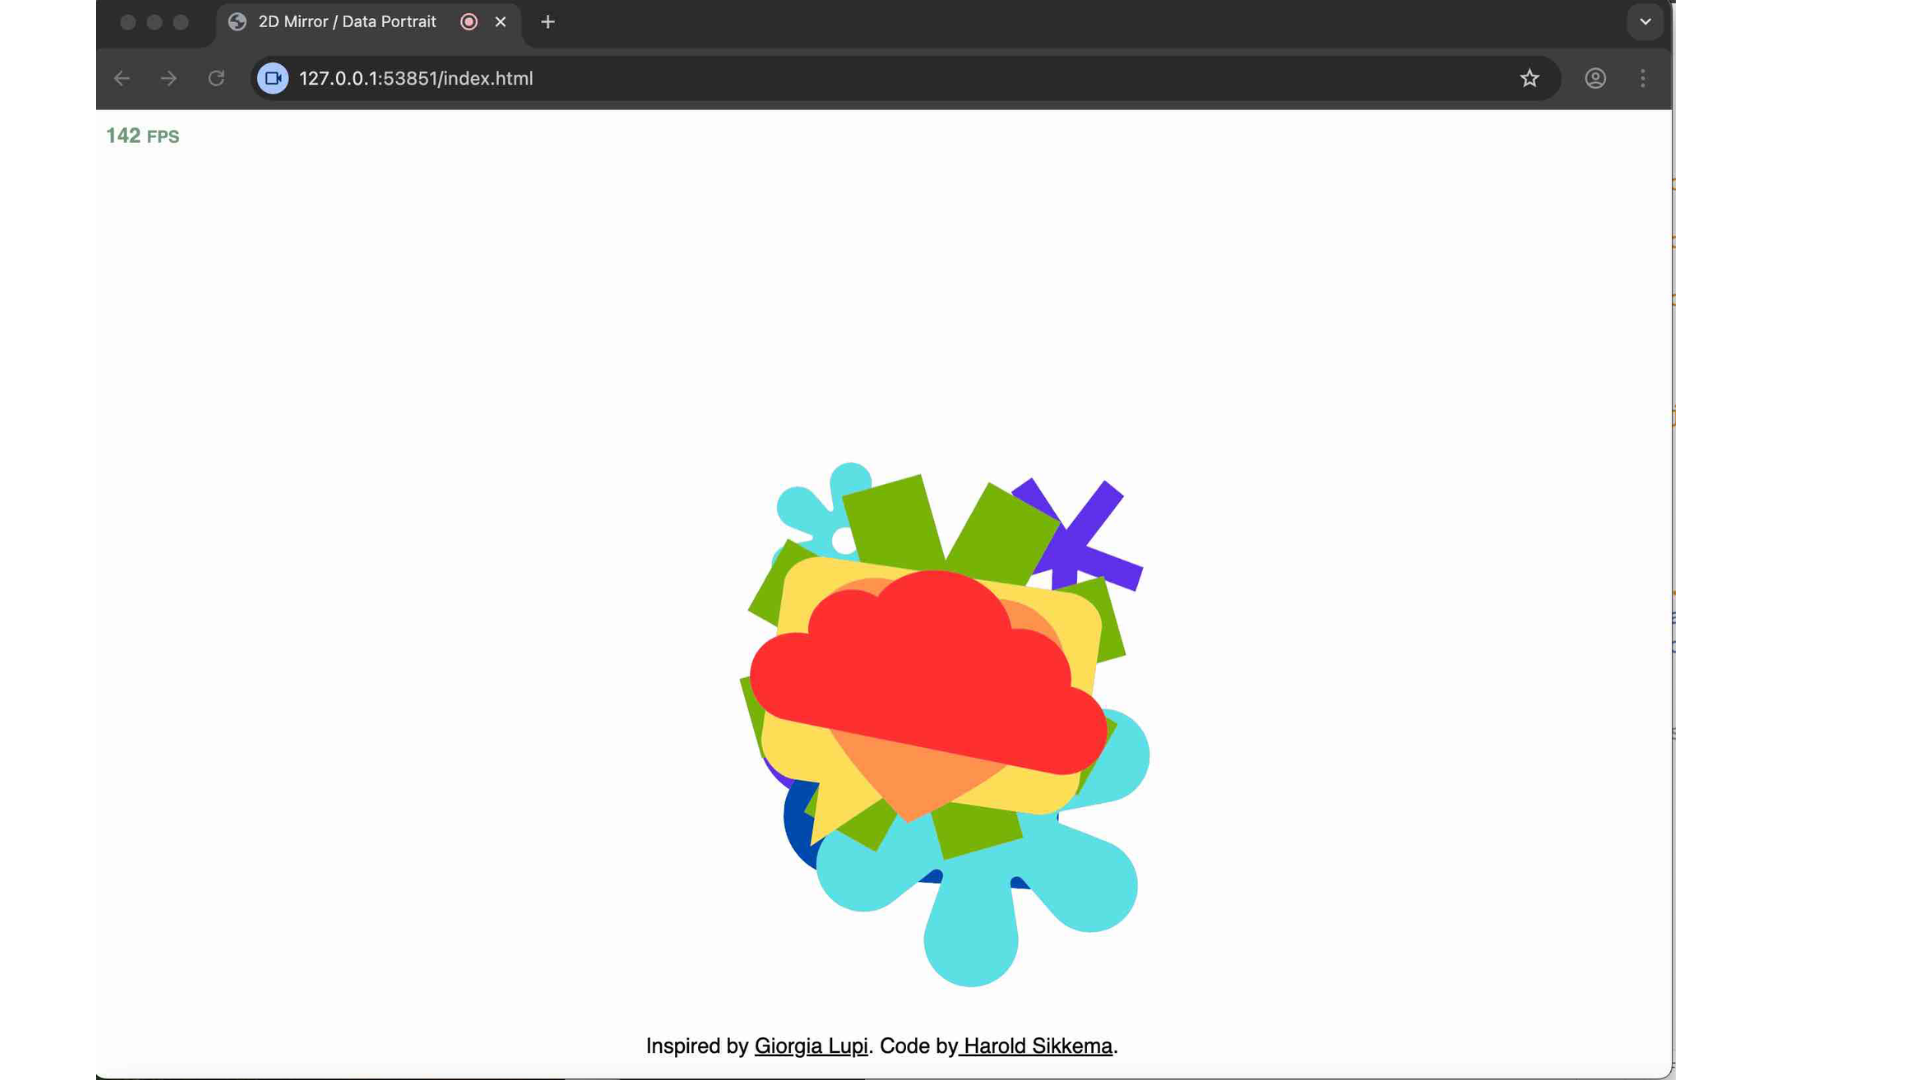
Task: Bookmark this page with the star icon
Action: coord(1529,78)
